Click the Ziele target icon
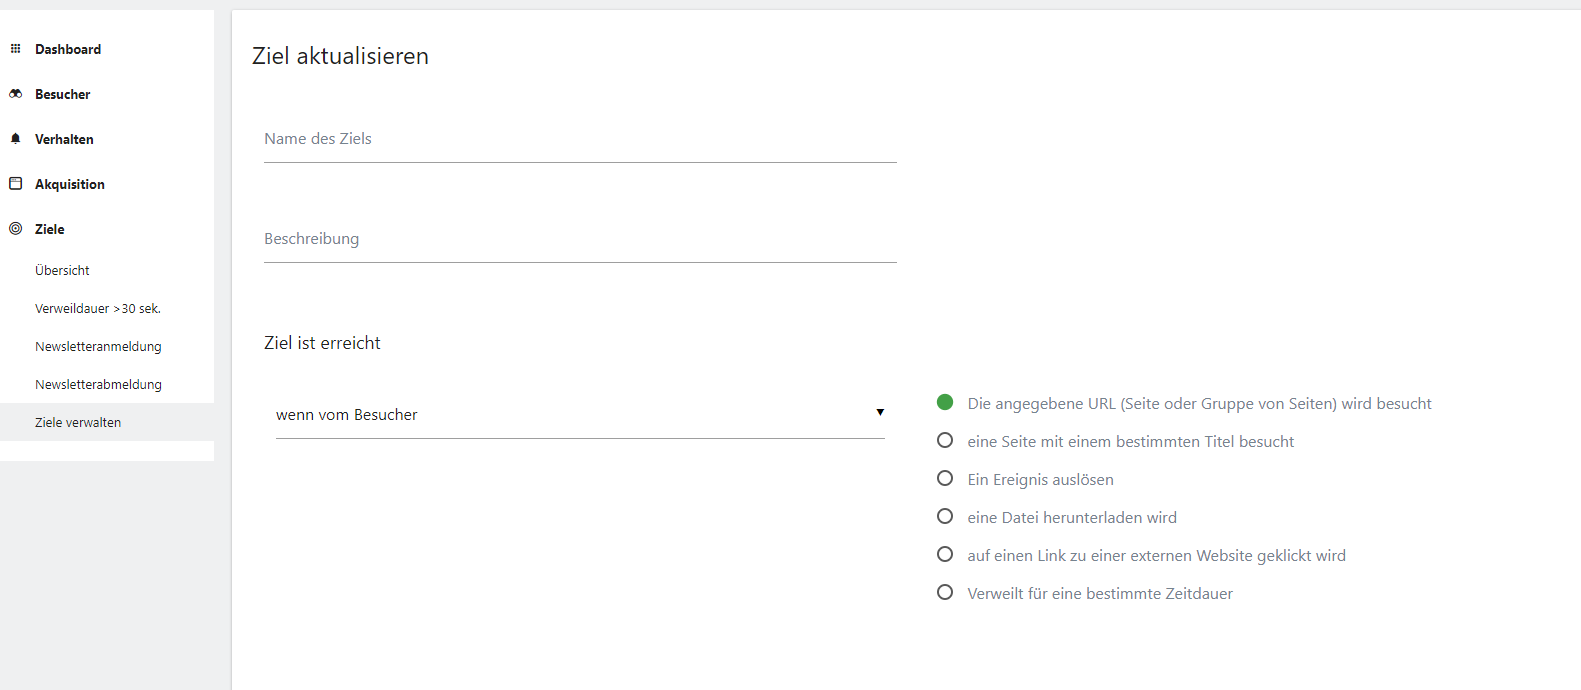 pyautogui.click(x=15, y=229)
